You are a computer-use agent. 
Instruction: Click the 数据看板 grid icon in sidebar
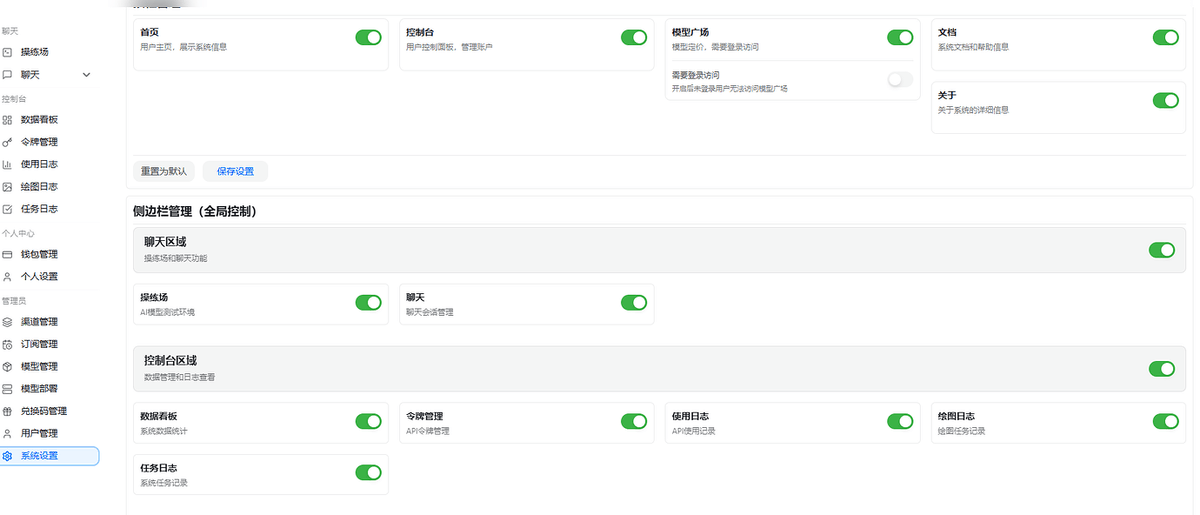[x=7, y=120]
